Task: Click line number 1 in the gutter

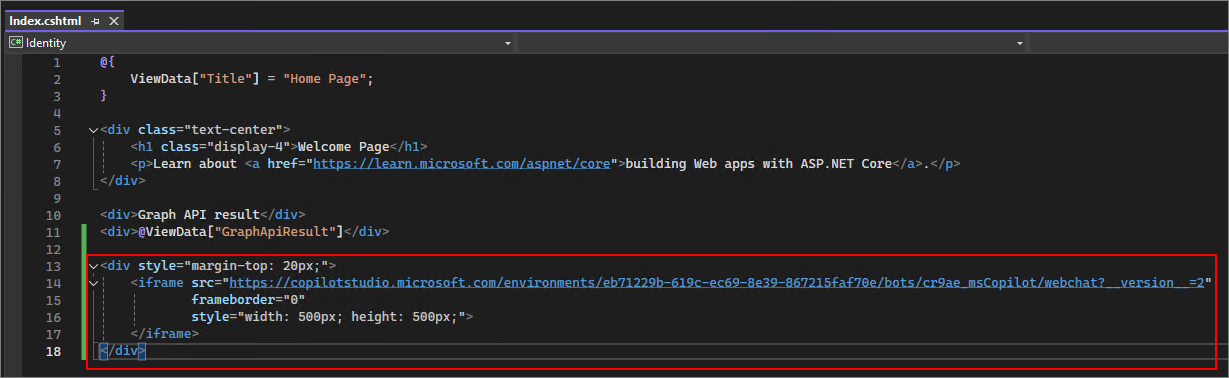Action: coord(57,62)
